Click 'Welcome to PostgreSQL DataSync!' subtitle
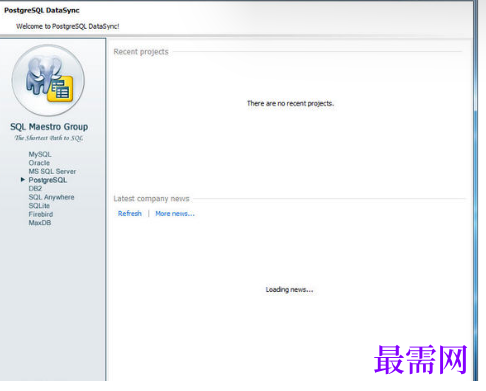486x391 pixels. tap(68, 26)
